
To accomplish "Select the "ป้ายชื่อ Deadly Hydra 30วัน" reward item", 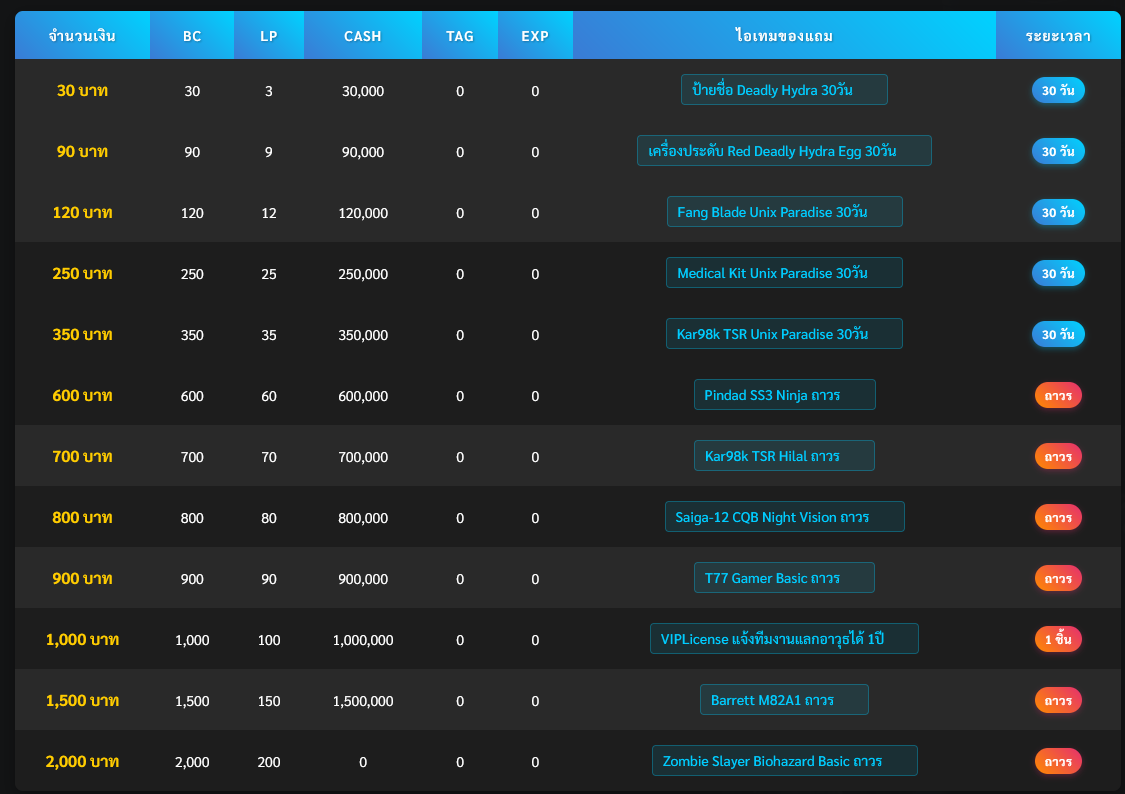I will click(784, 89).
